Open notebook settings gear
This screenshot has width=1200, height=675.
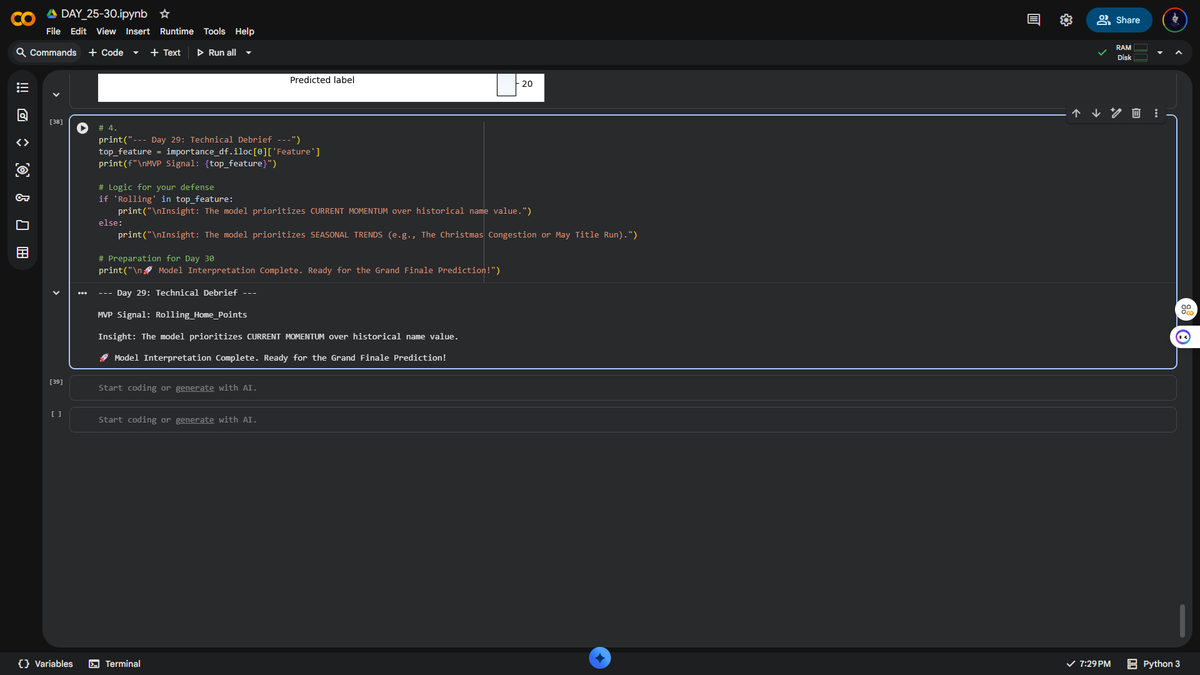[1066, 20]
